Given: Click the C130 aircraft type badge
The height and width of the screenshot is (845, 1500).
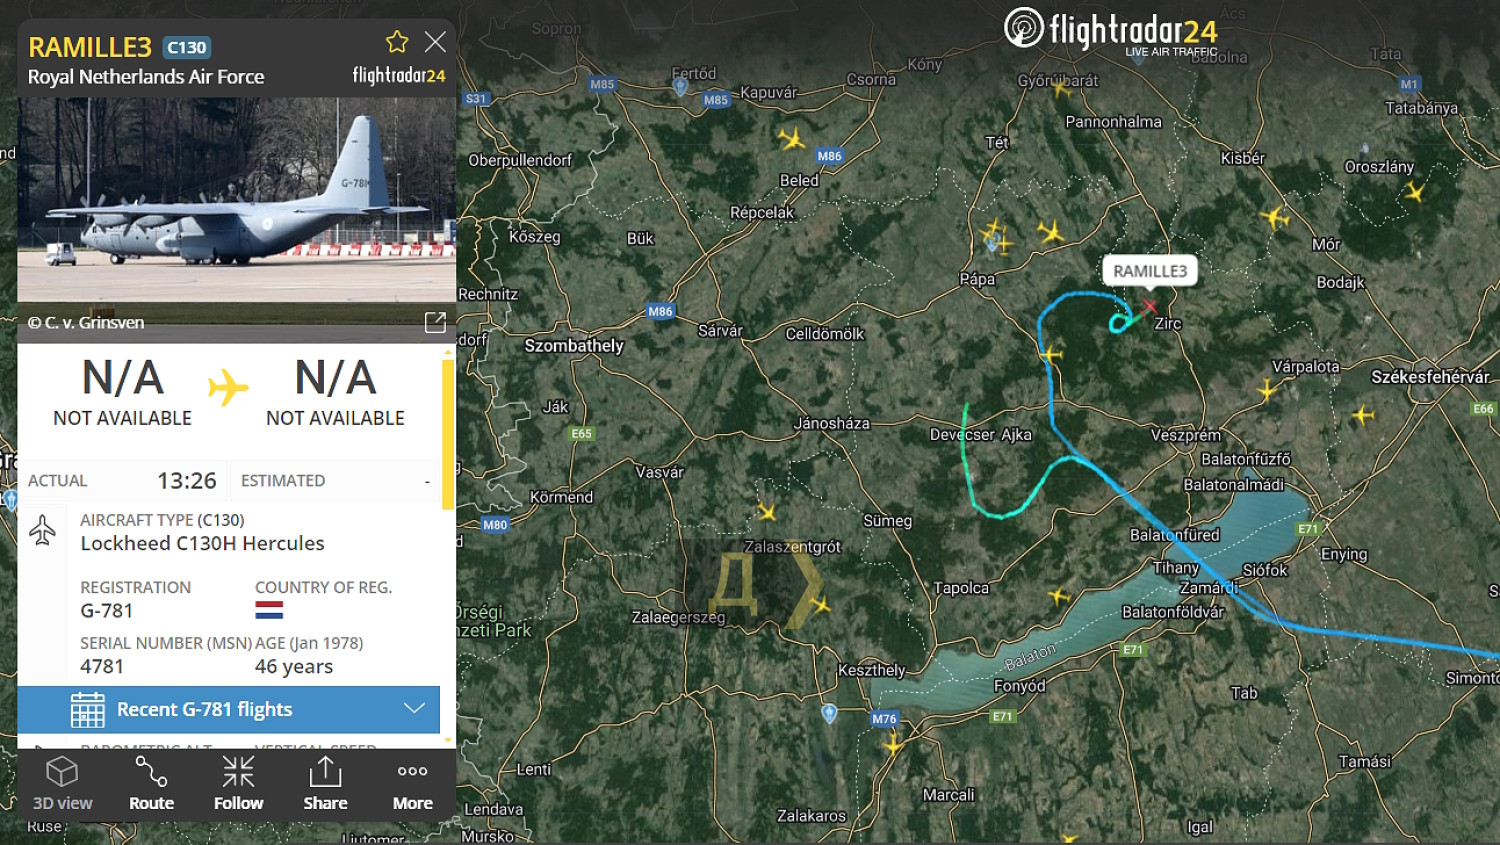Looking at the screenshot, I should tap(187, 47).
